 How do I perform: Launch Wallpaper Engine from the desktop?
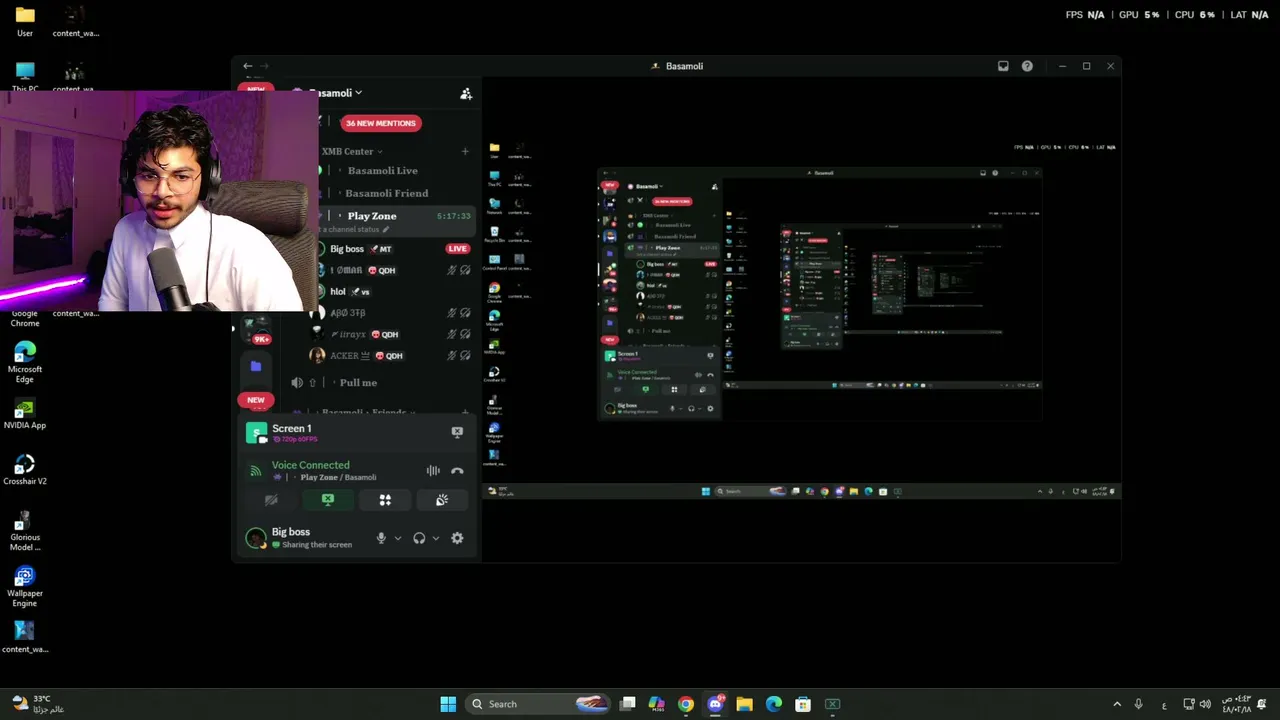(x=25, y=587)
